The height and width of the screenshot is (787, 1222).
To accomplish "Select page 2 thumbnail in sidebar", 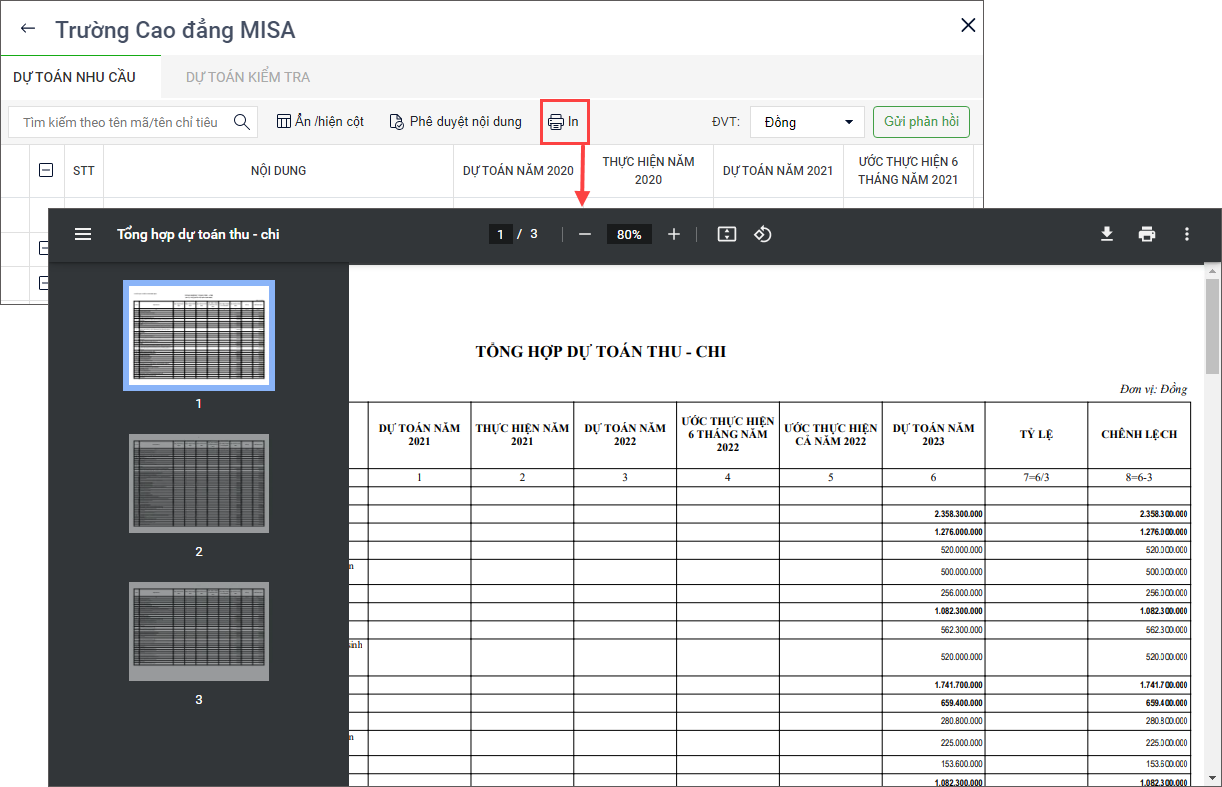I will [x=199, y=484].
